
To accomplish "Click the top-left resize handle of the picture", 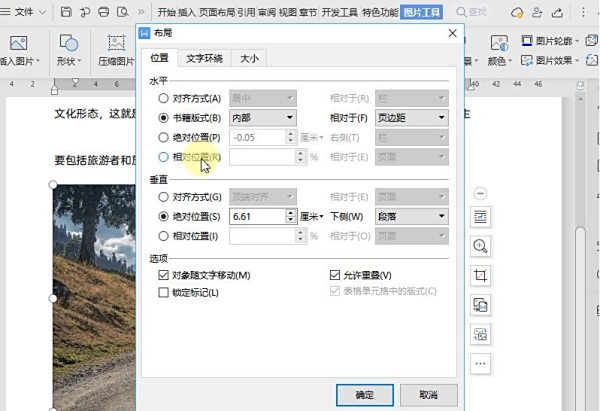I will (x=53, y=185).
